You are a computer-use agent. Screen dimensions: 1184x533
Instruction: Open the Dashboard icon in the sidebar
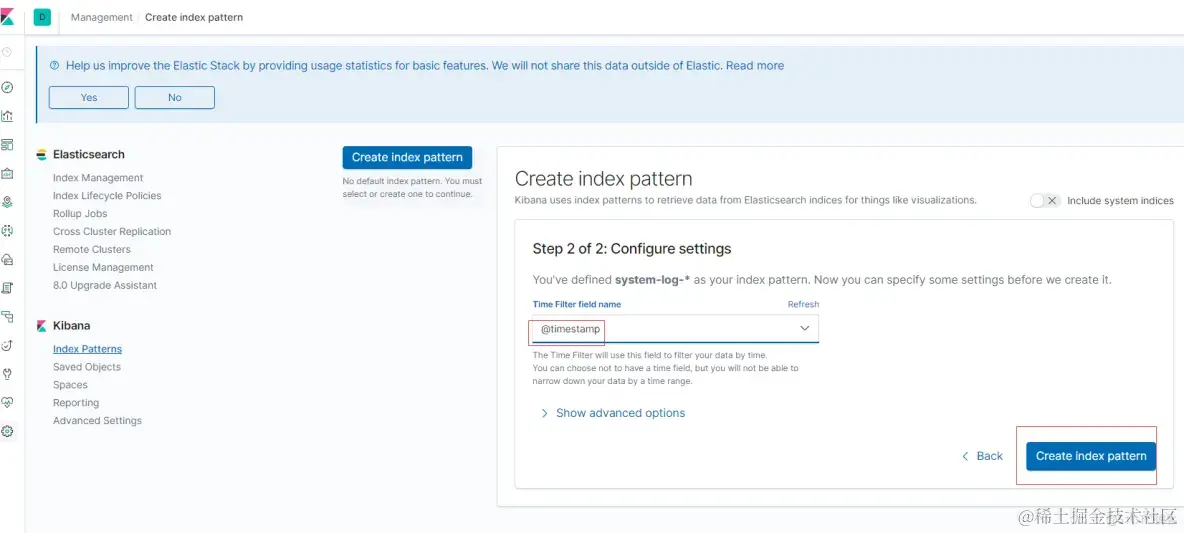pyautogui.click(x=8, y=144)
